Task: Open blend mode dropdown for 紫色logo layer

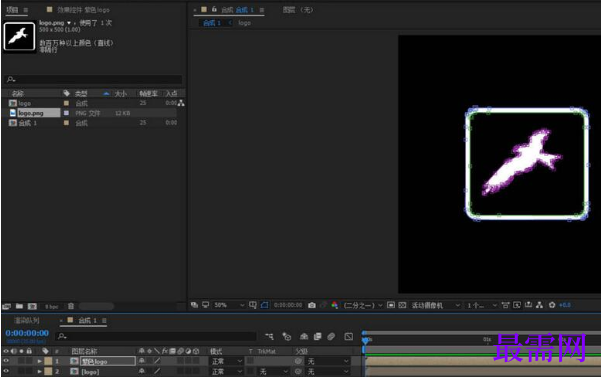Action: point(226,361)
